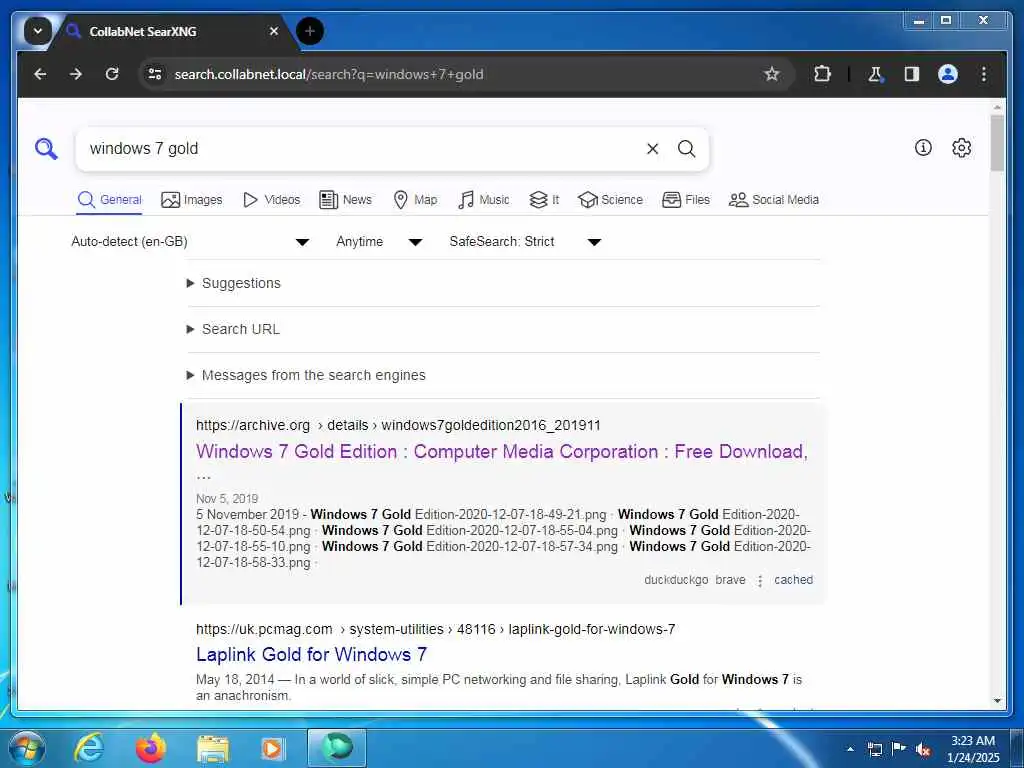1024x768 pixels.
Task: Switch to the Files tab
Action: coord(686,200)
